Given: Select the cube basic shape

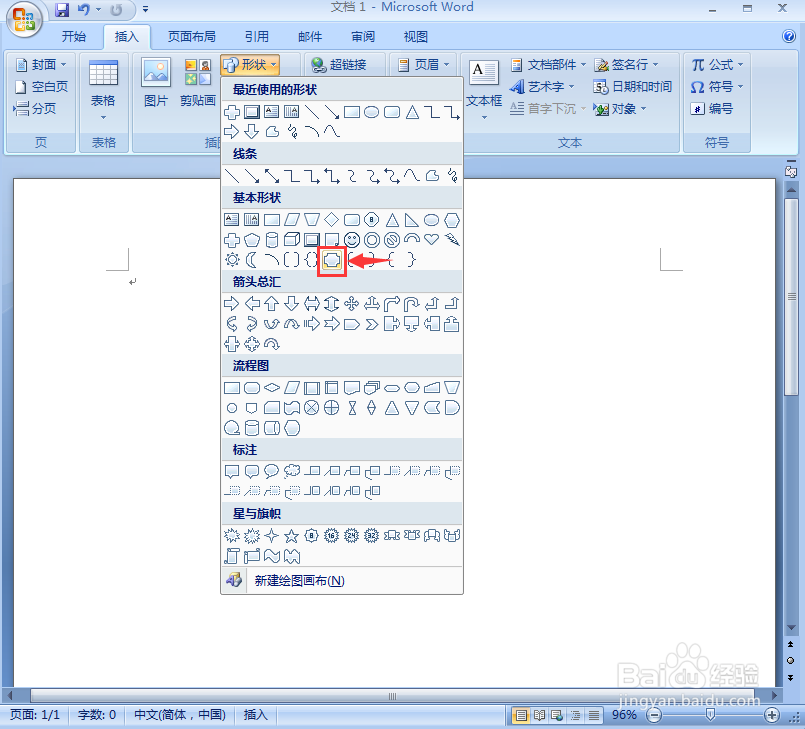Looking at the screenshot, I should 292,240.
